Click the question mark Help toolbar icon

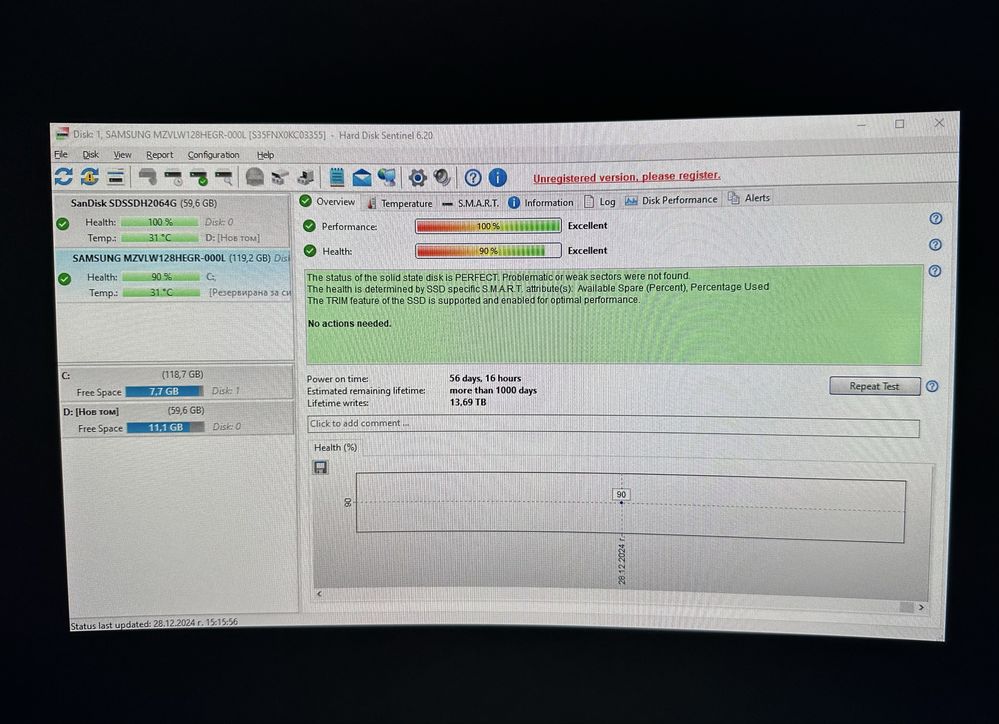pyautogui.click(x=473, y=177)
